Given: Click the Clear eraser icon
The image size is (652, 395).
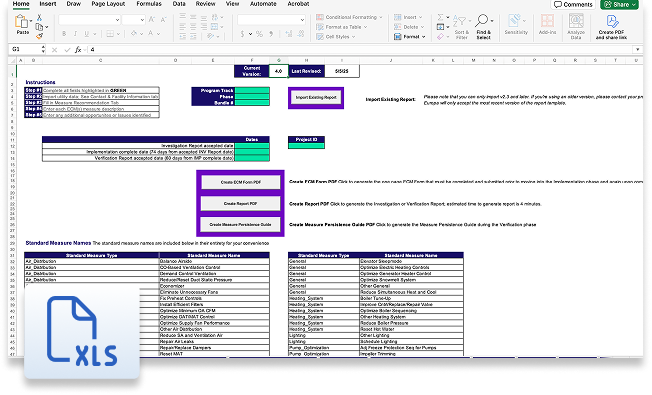Looking at the screenshot, I should pos(440,37).
